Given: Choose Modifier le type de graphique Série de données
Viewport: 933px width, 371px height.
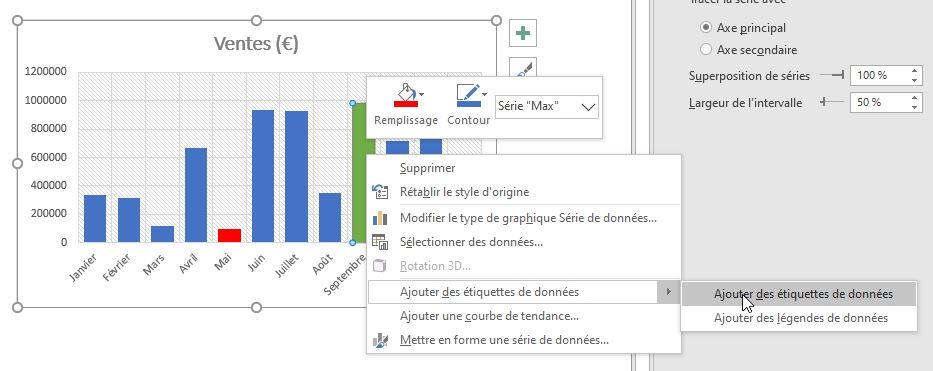Looking at the screenshot, I should pyautogui.click(x=524, y=218).
